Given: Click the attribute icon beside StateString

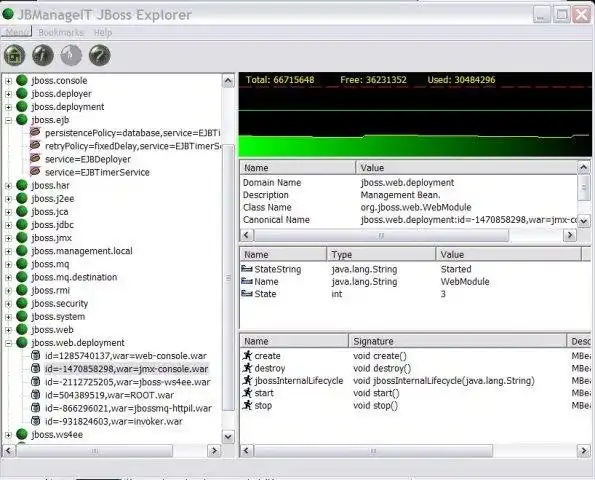Looking at the screenshot, I should click(x=247, y=269).
